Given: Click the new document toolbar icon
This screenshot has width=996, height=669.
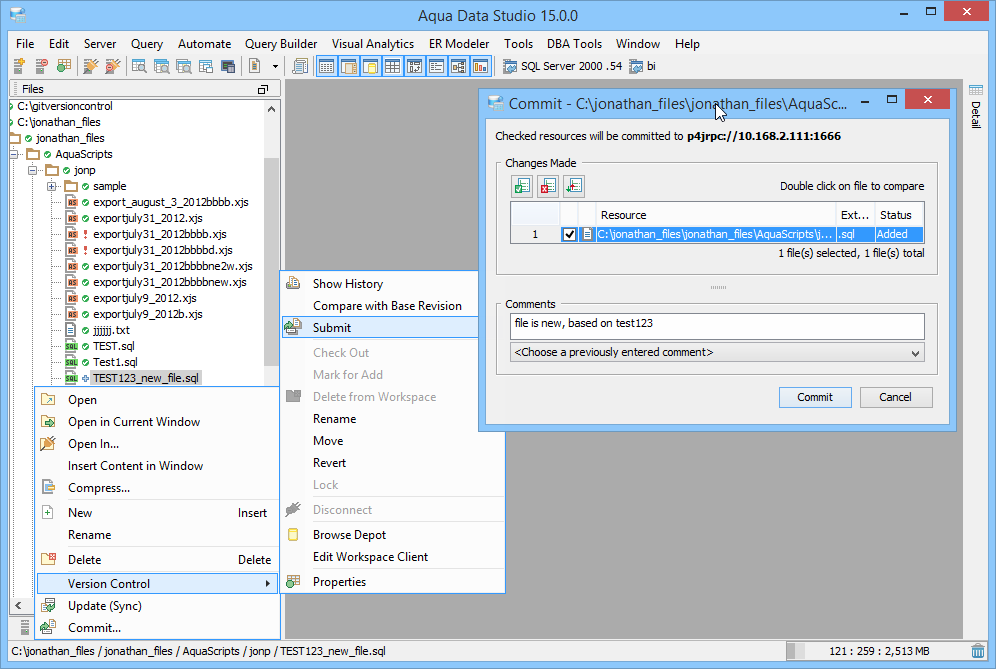Looking at the screenshot, I should point(254,66).
